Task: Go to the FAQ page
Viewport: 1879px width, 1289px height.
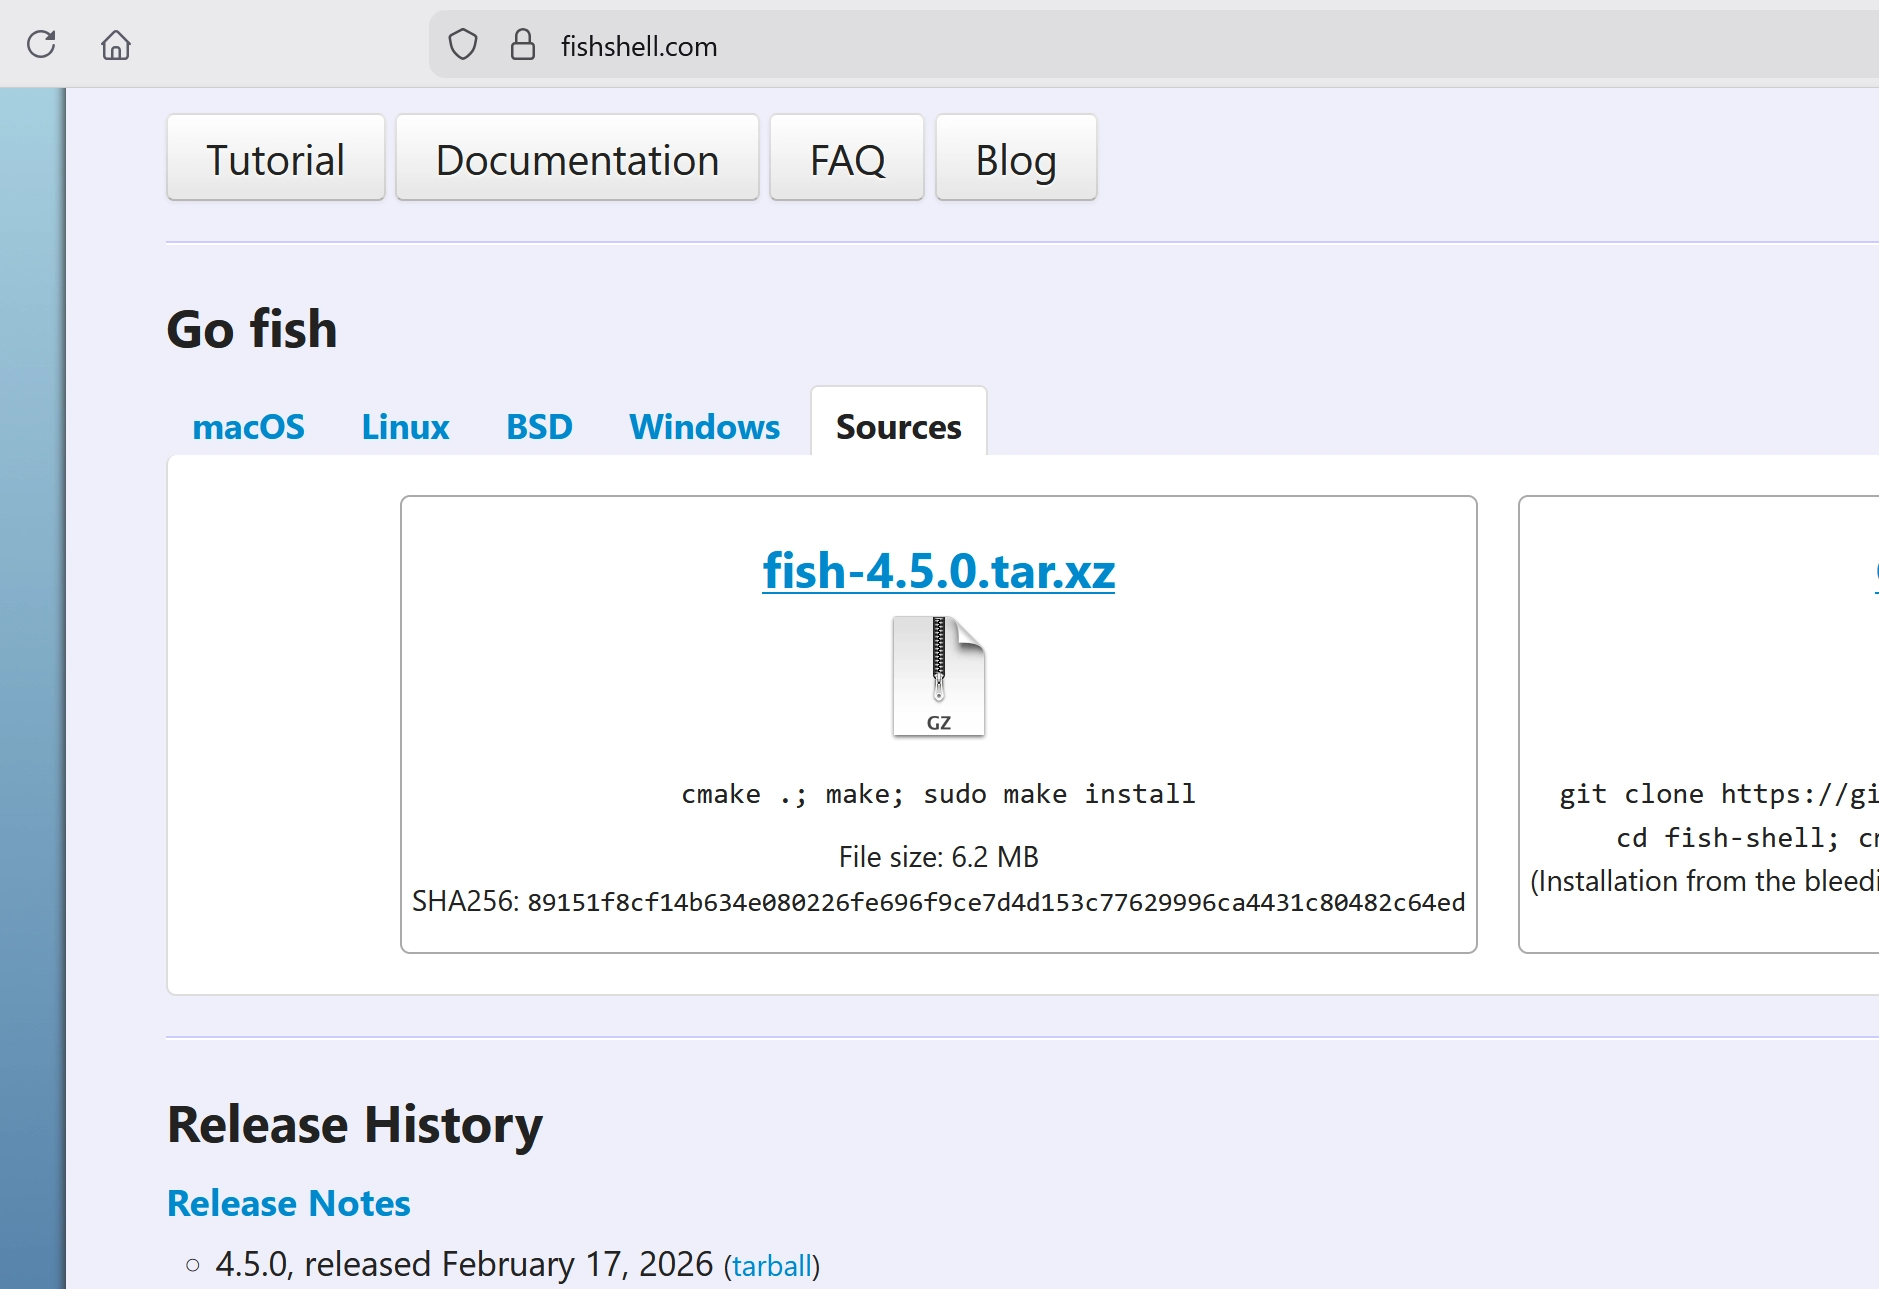Action: point(846,160)
